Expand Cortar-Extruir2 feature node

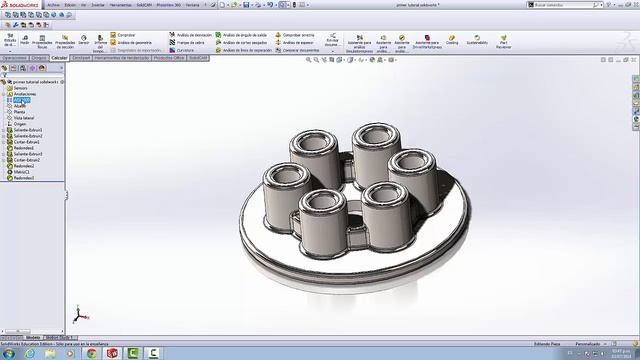click(x=4, y=160)
